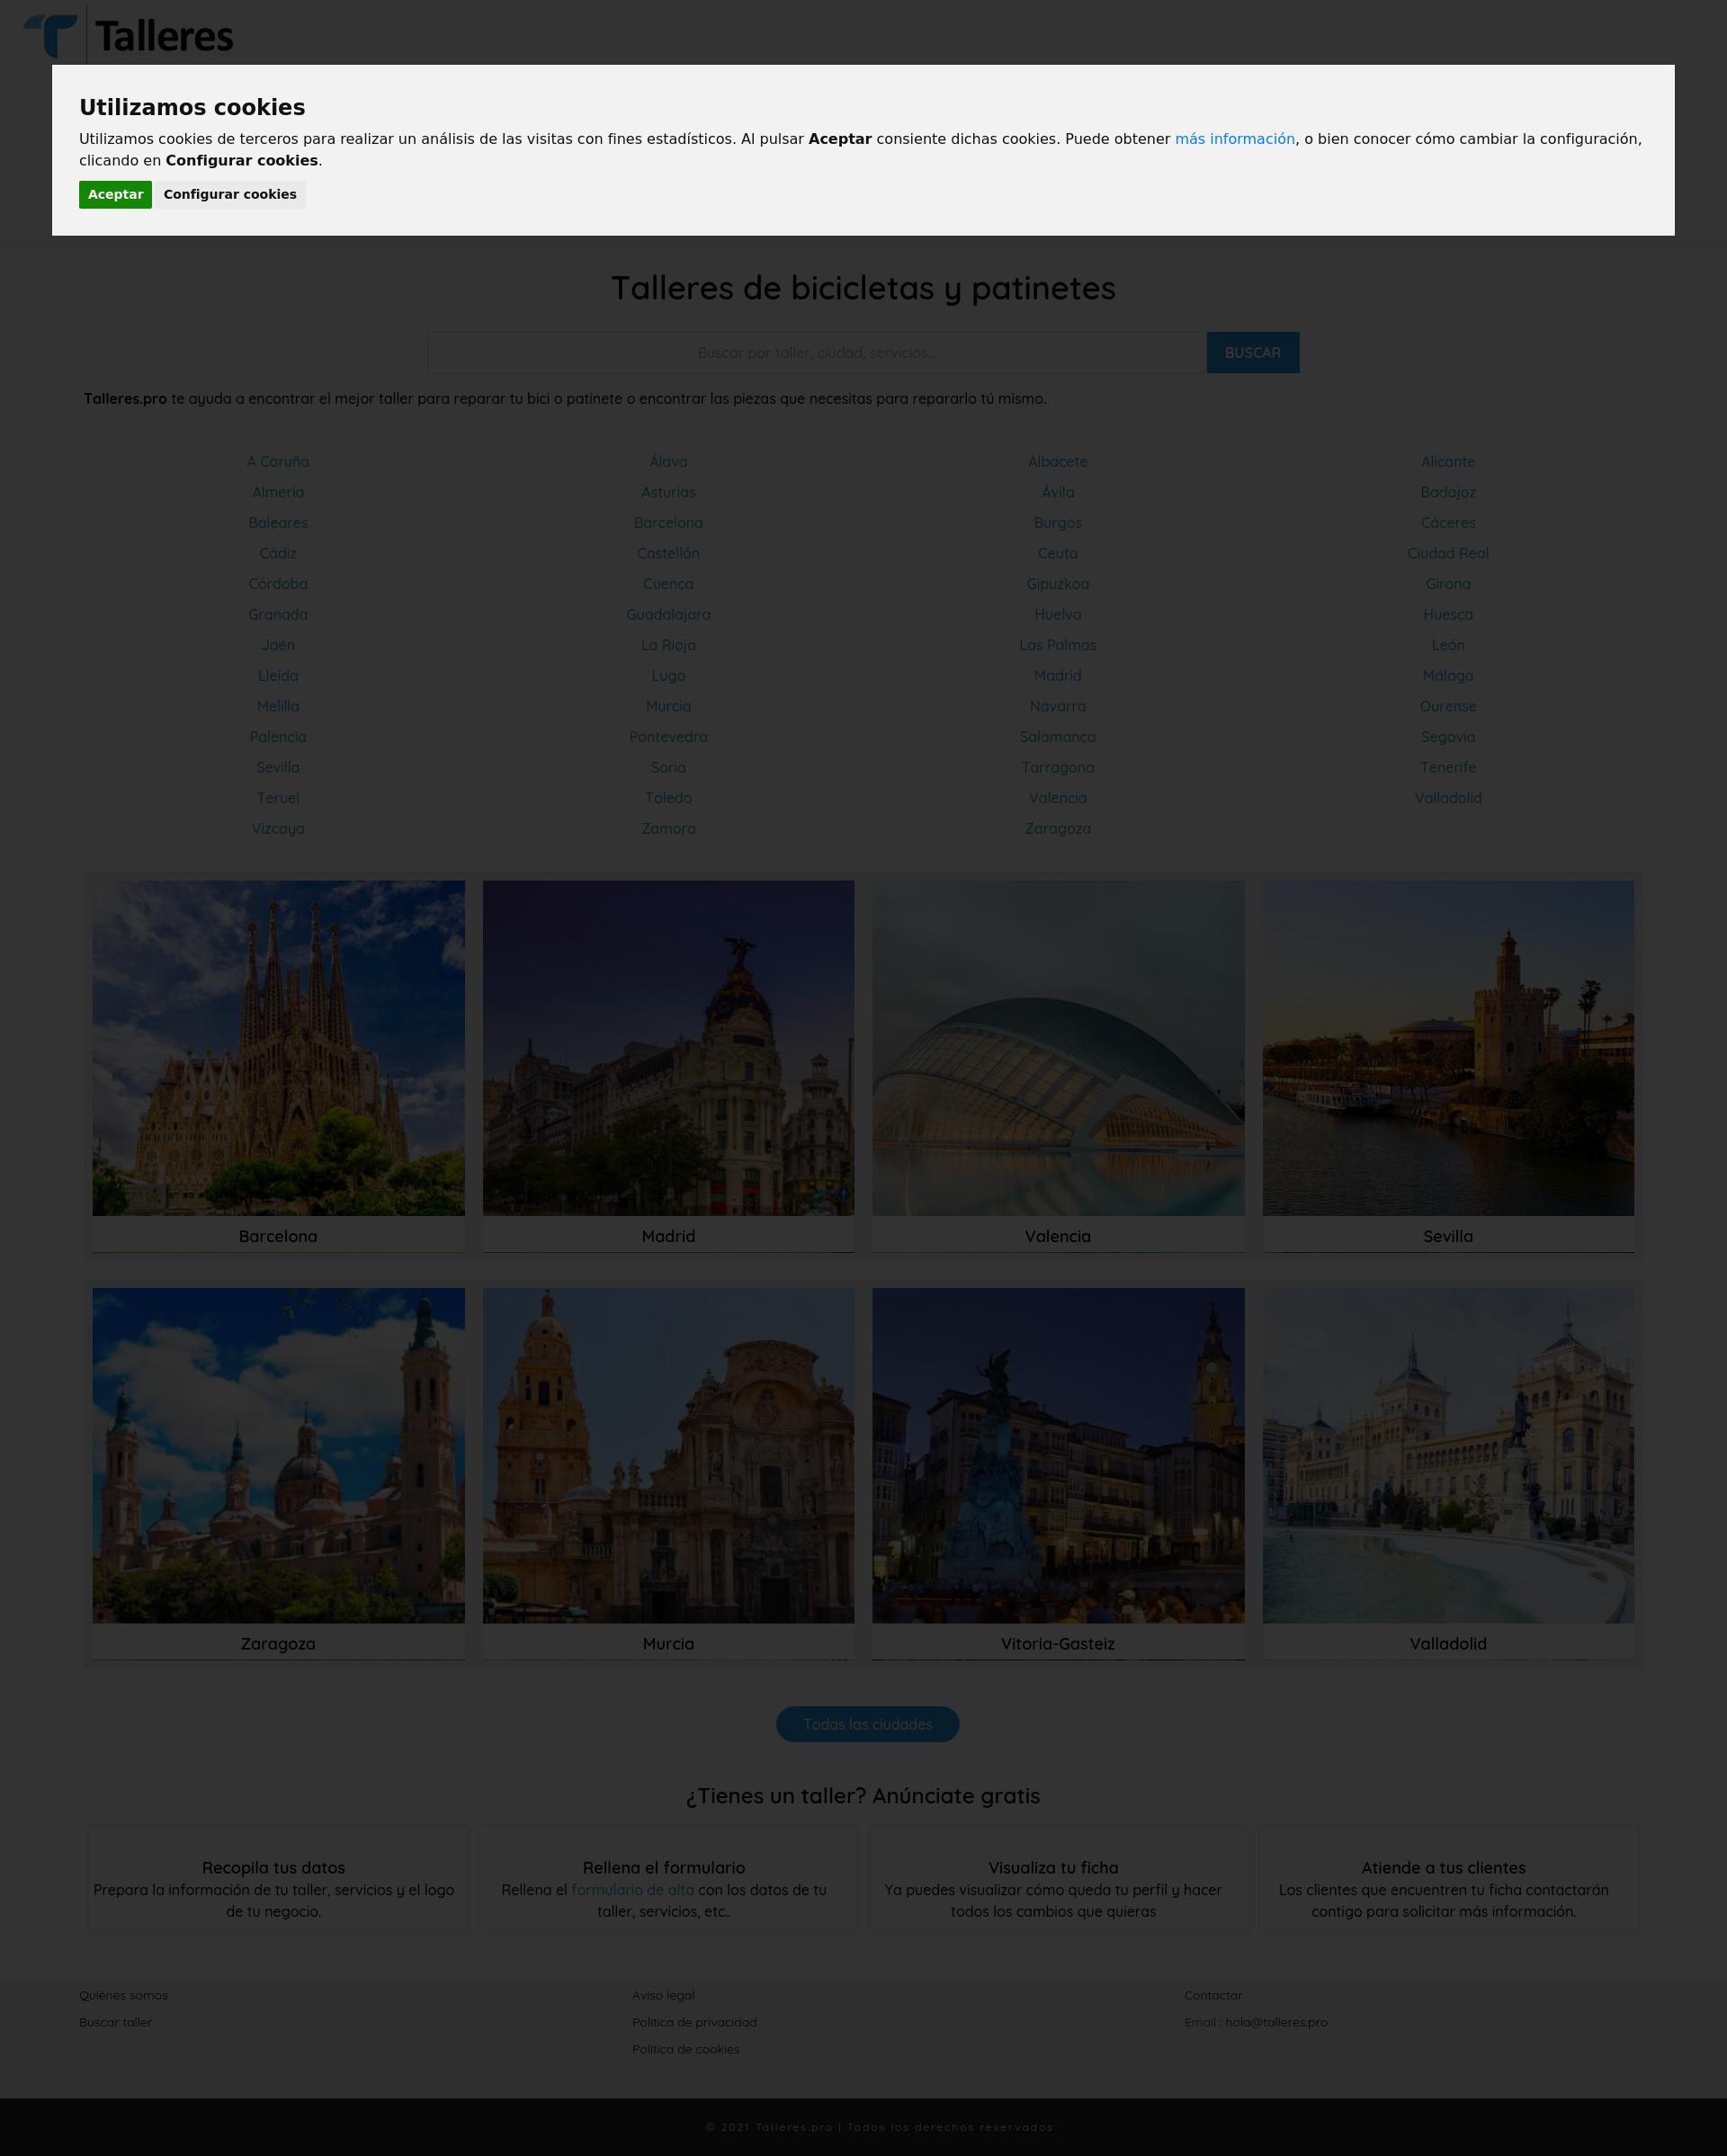Open the Toledo link
The image size is (1727, 2156).
click(x=668, y=799)
